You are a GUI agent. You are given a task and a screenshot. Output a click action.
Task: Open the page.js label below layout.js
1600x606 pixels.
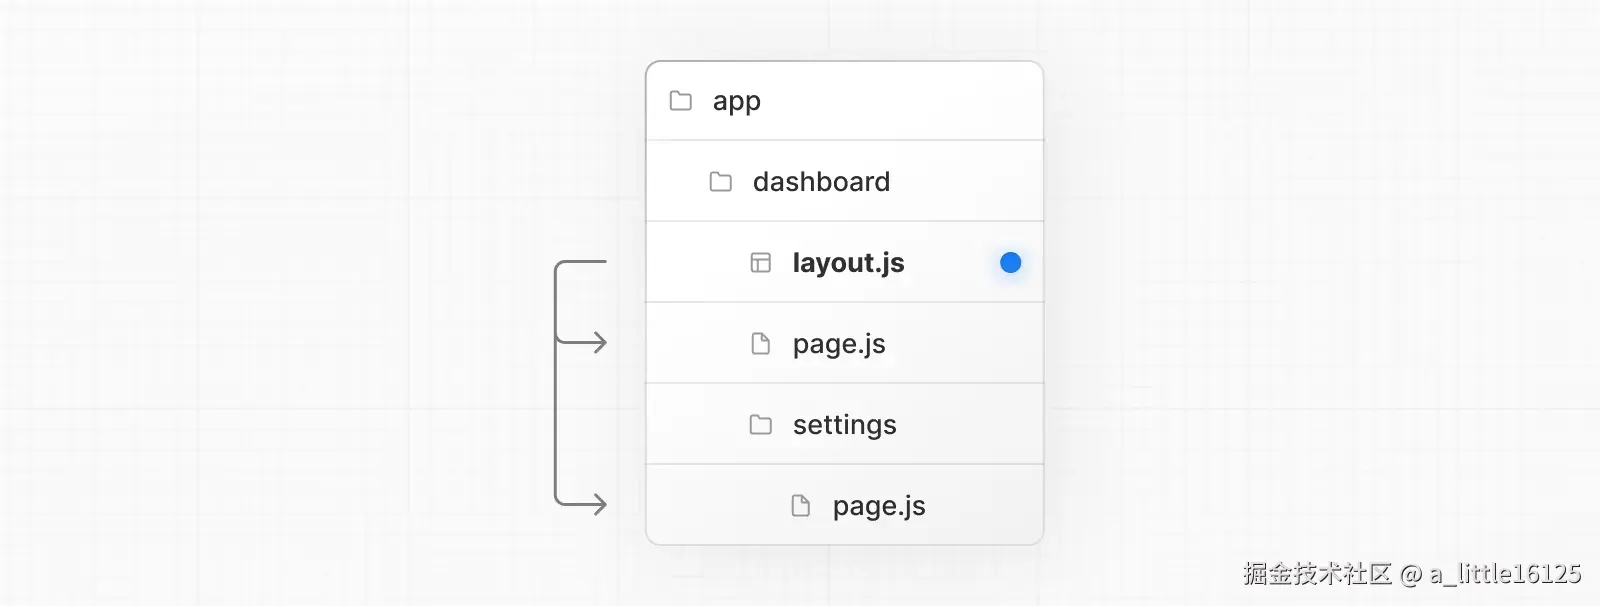(x=839, y=345)
